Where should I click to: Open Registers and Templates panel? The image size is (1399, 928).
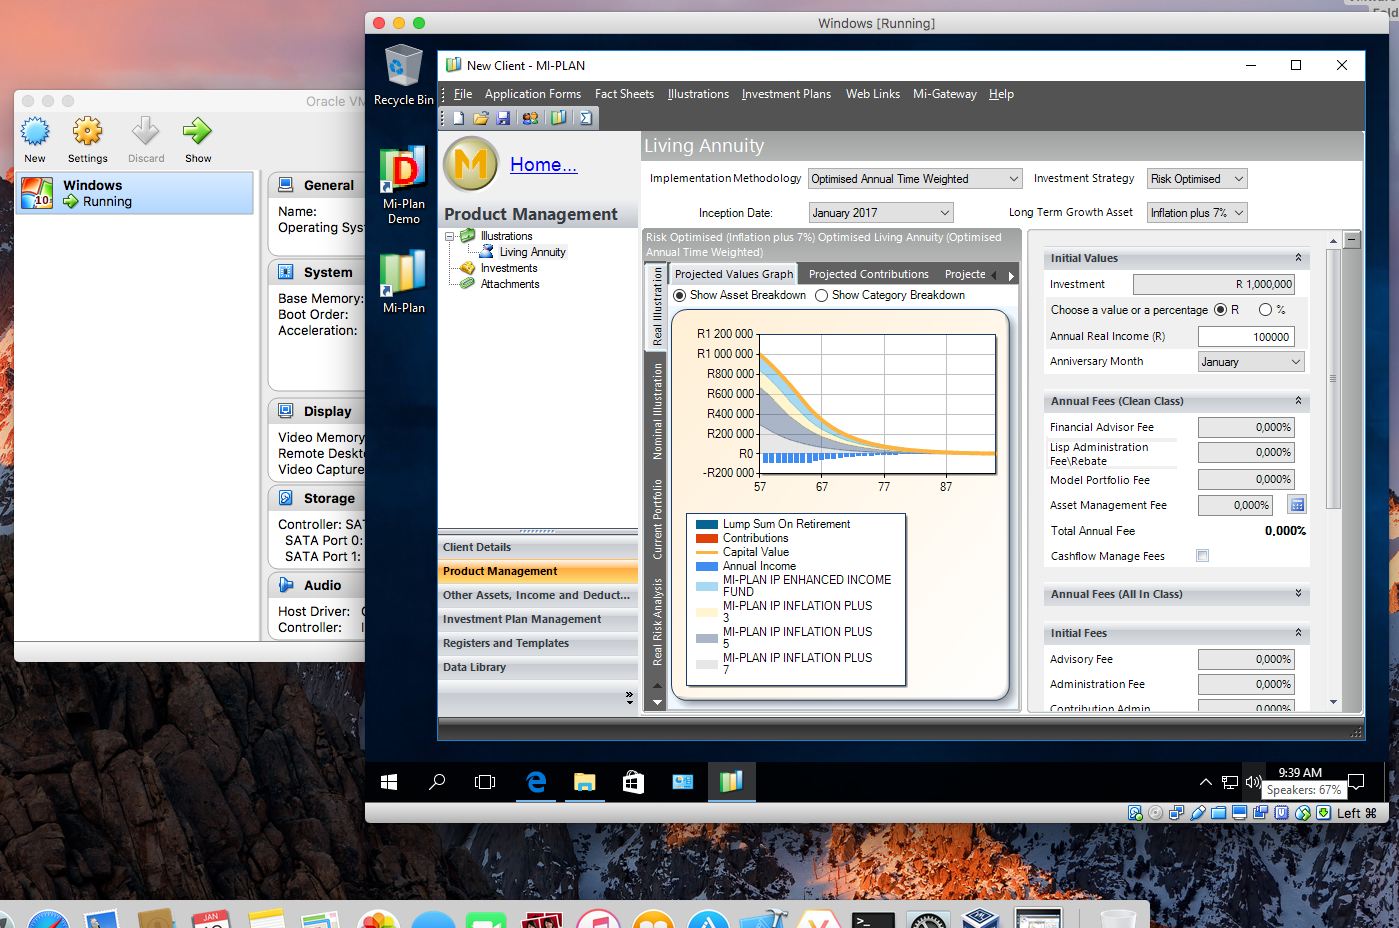[538, 644]
